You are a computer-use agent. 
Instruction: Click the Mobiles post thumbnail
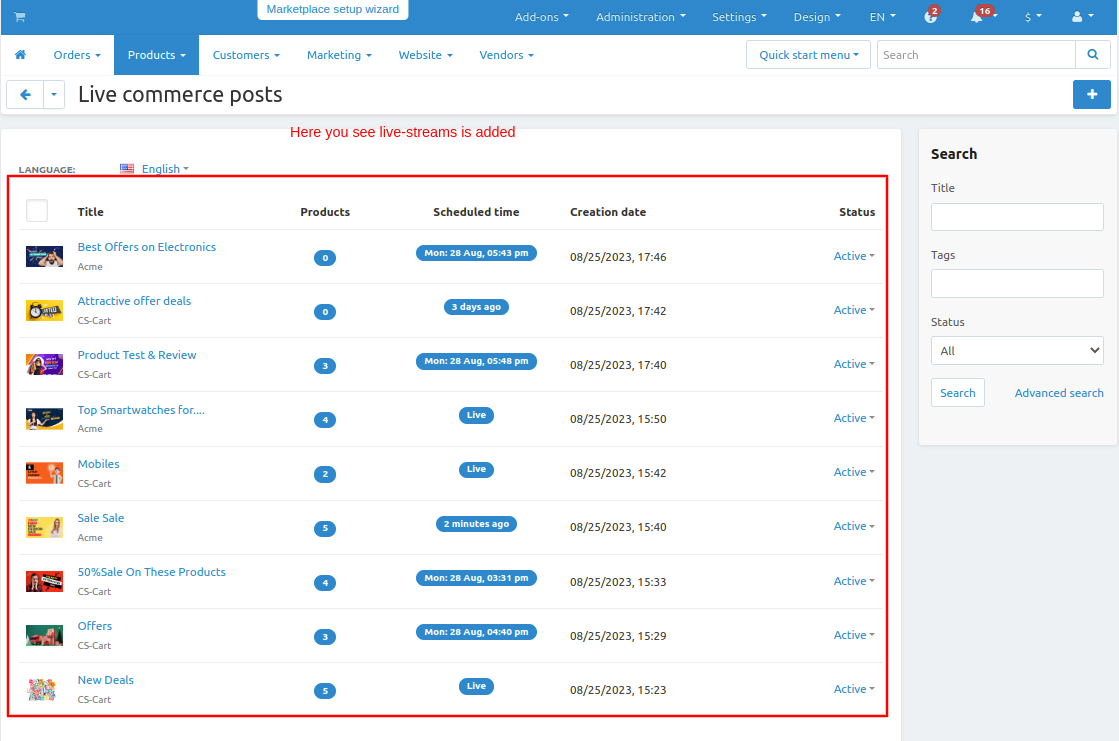point(45,473)
